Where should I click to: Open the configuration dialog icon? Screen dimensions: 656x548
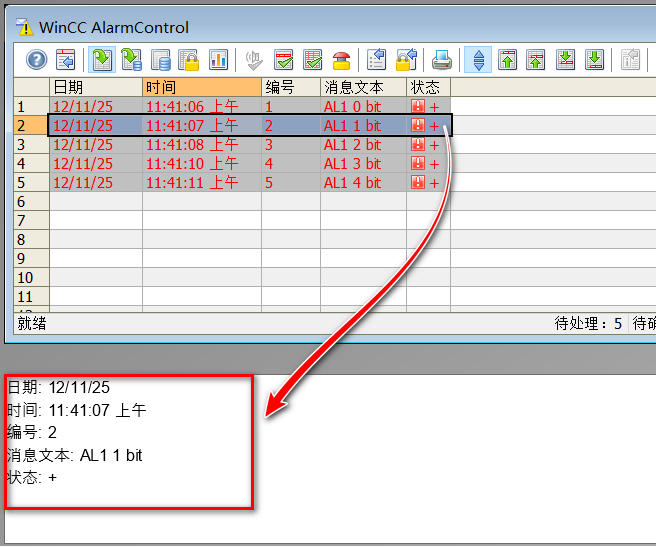[x=66, y=60]
